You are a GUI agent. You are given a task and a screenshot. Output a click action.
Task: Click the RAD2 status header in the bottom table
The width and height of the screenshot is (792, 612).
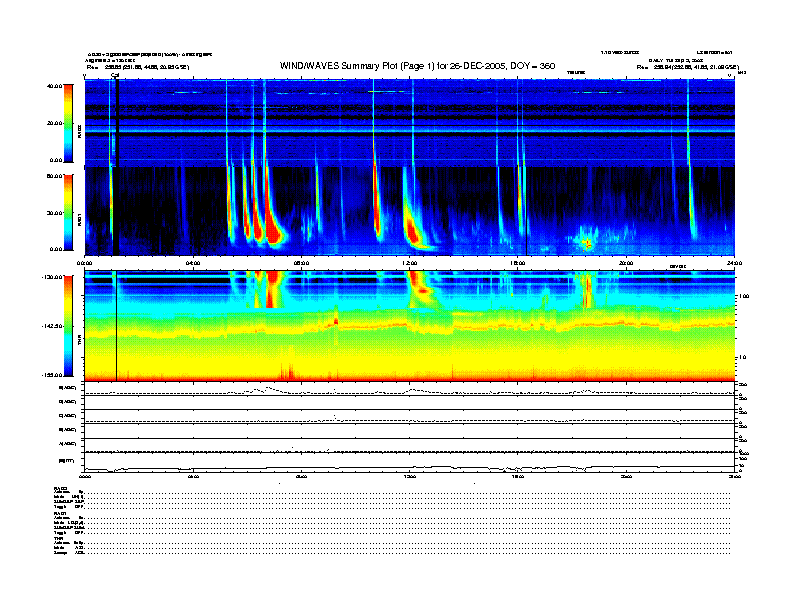(x=60, y=488)
